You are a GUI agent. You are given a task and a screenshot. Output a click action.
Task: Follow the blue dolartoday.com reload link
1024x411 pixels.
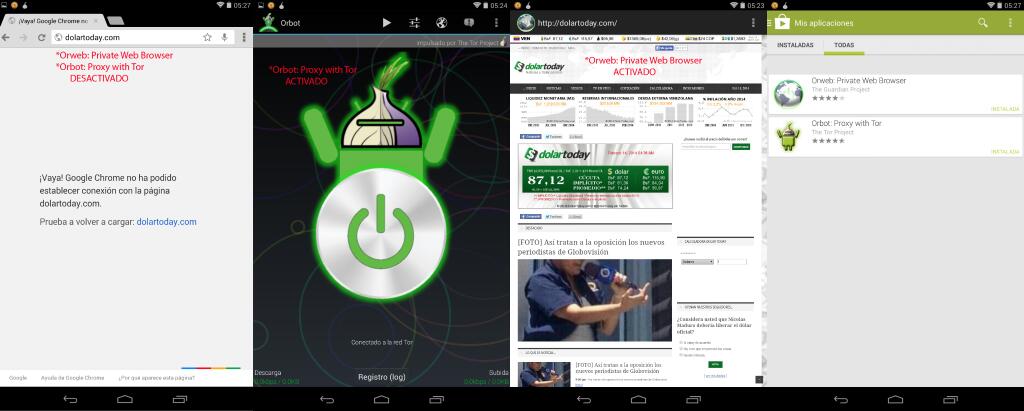click(167, 222)
